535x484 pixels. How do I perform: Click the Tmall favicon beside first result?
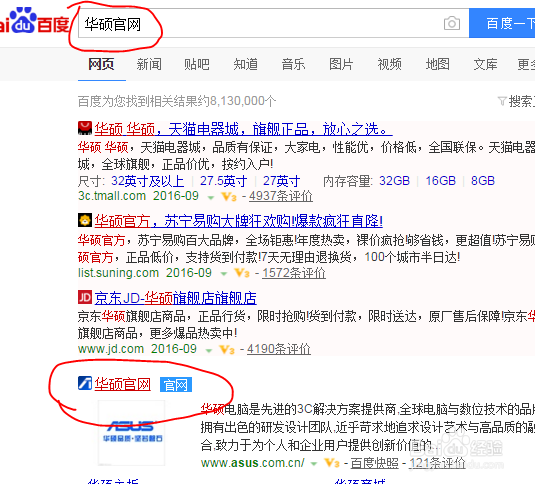pos(85,128)
